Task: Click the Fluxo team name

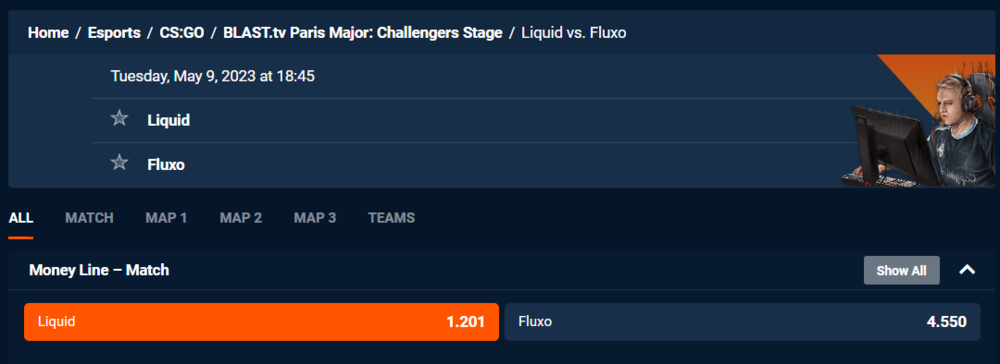Action: tap(166, 164)
